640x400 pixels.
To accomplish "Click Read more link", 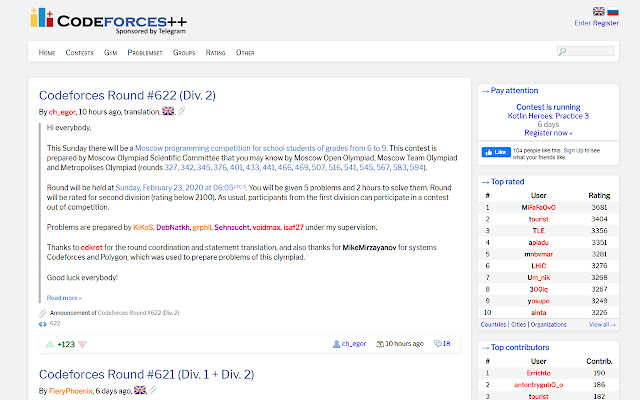I will [64, 298].
